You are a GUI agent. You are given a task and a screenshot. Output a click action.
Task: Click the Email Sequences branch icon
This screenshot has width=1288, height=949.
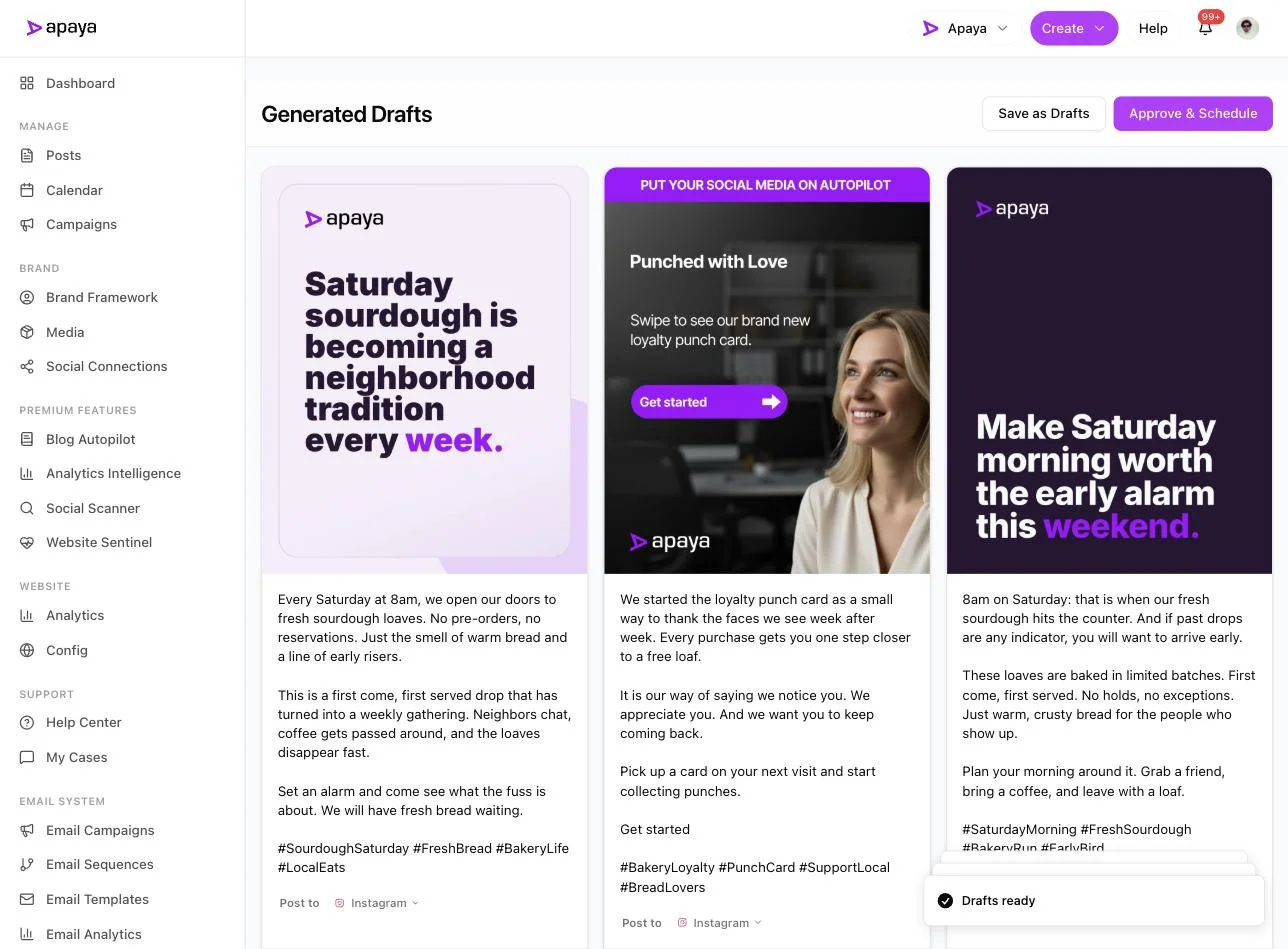(27, 864)
